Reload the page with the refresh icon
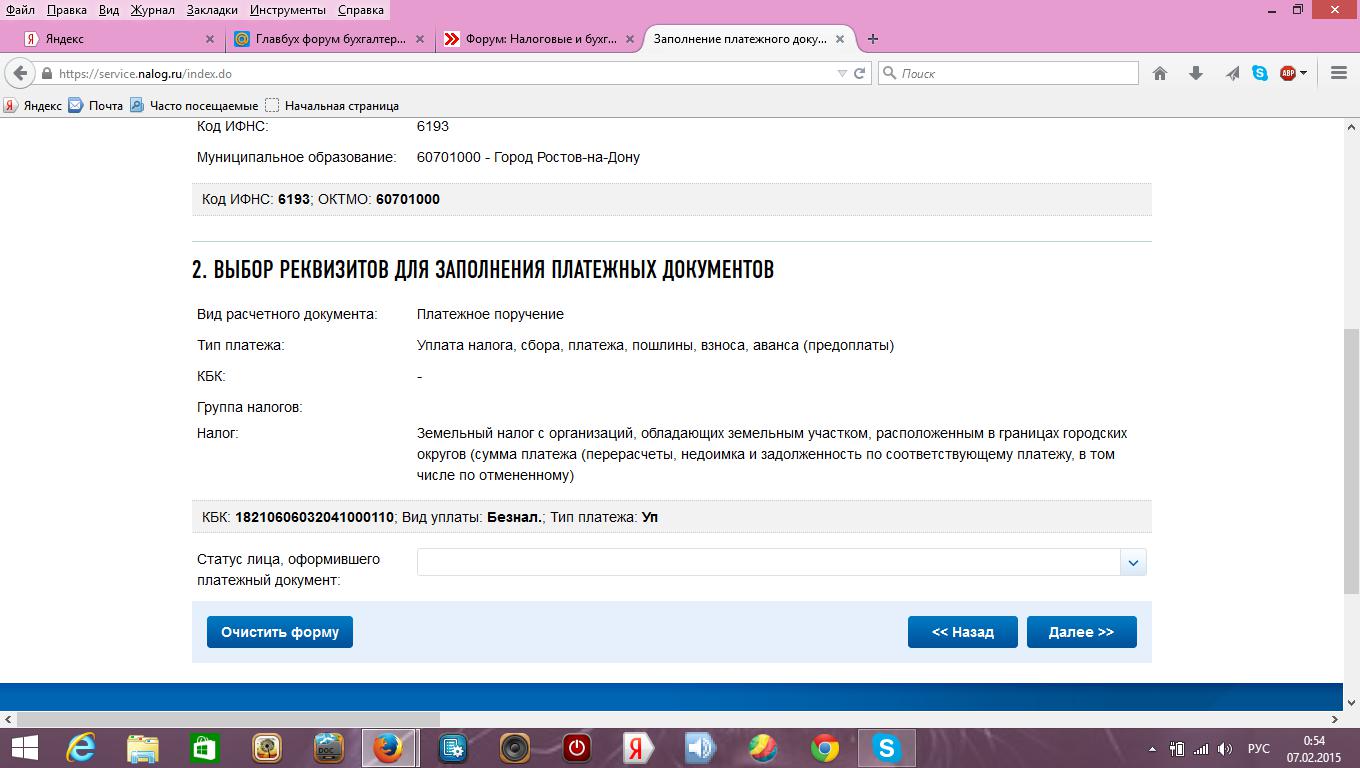 [859, 73]
